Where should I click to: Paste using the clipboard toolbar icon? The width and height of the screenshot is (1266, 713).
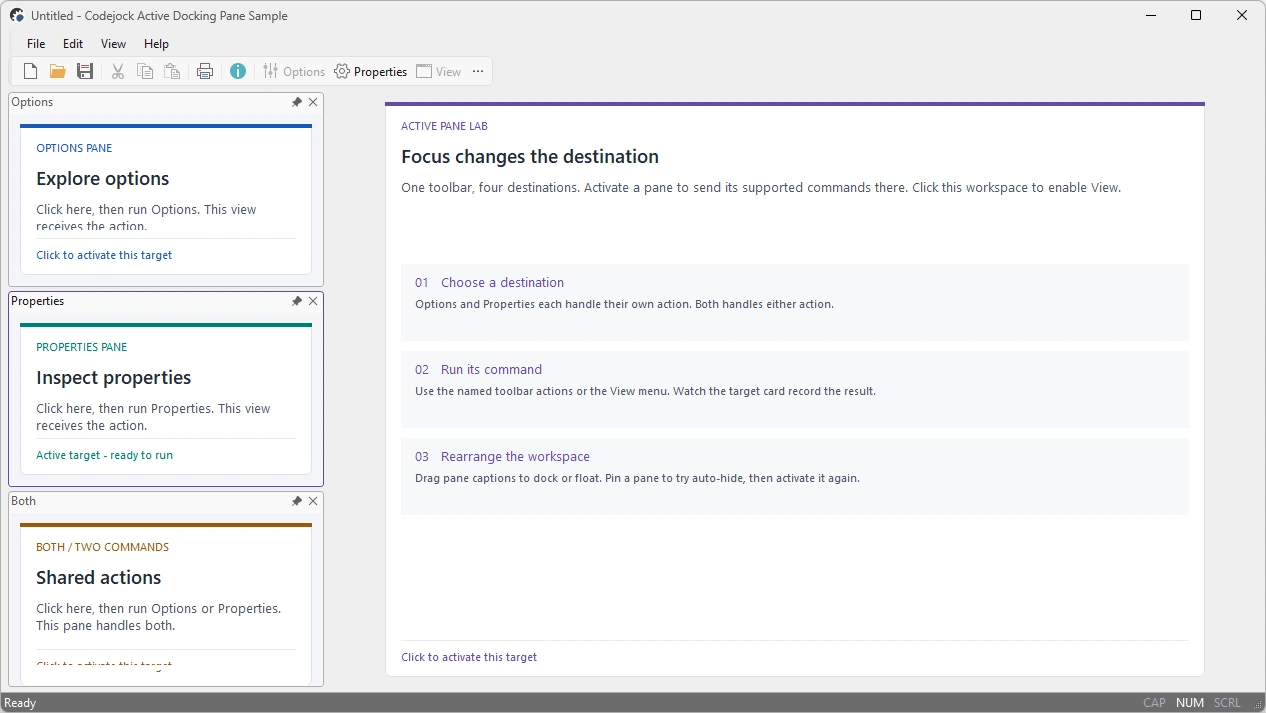click(172, 71)
